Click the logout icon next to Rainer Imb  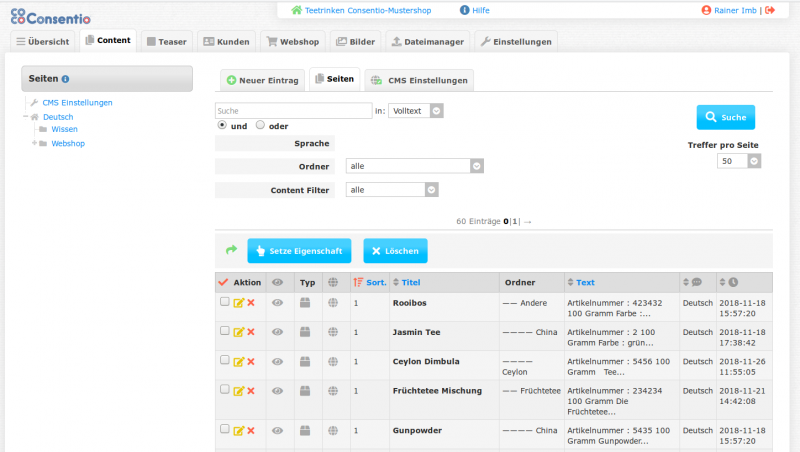click(x=769, y=11)
